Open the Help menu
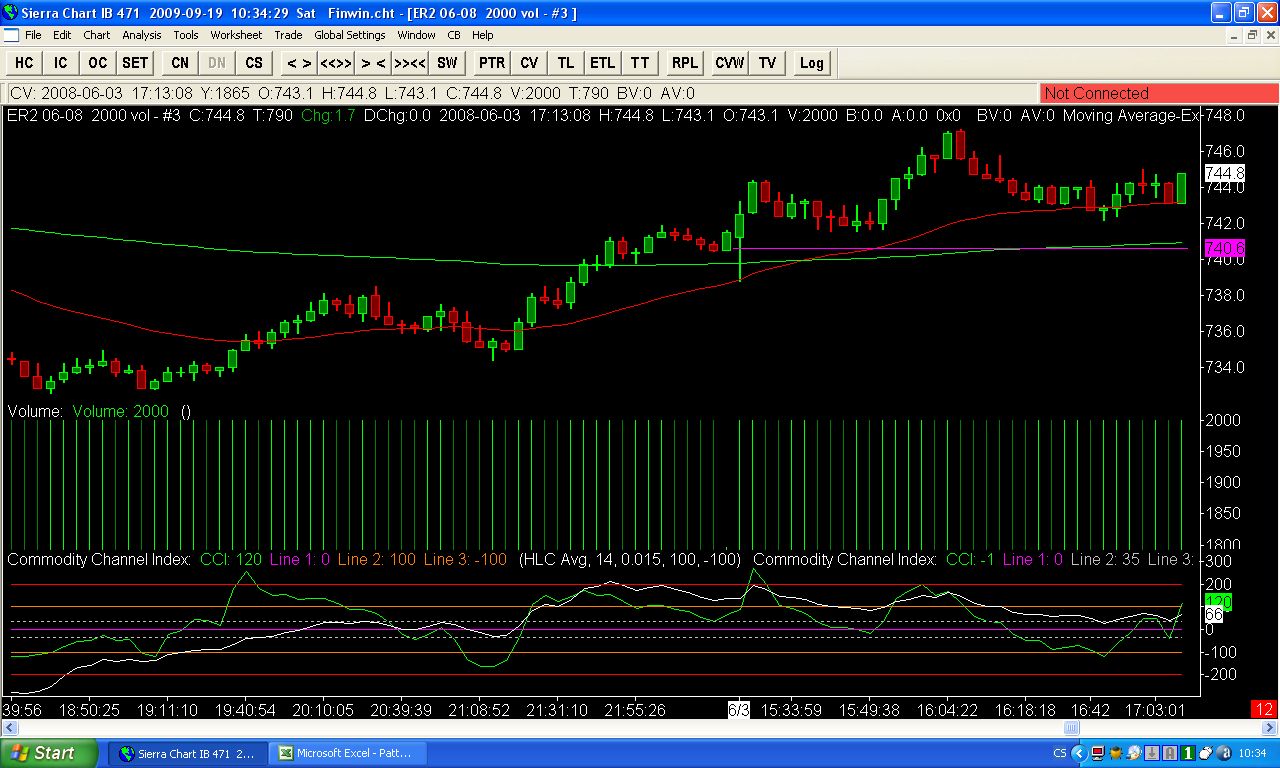This screenshot has width=1280, height=768. 483,35
